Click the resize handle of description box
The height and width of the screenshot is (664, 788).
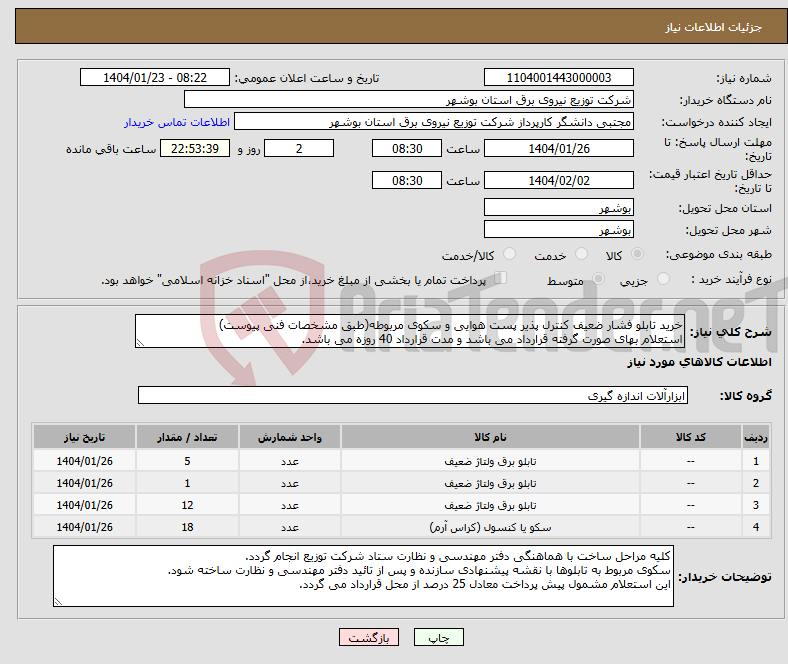(140, 343)
